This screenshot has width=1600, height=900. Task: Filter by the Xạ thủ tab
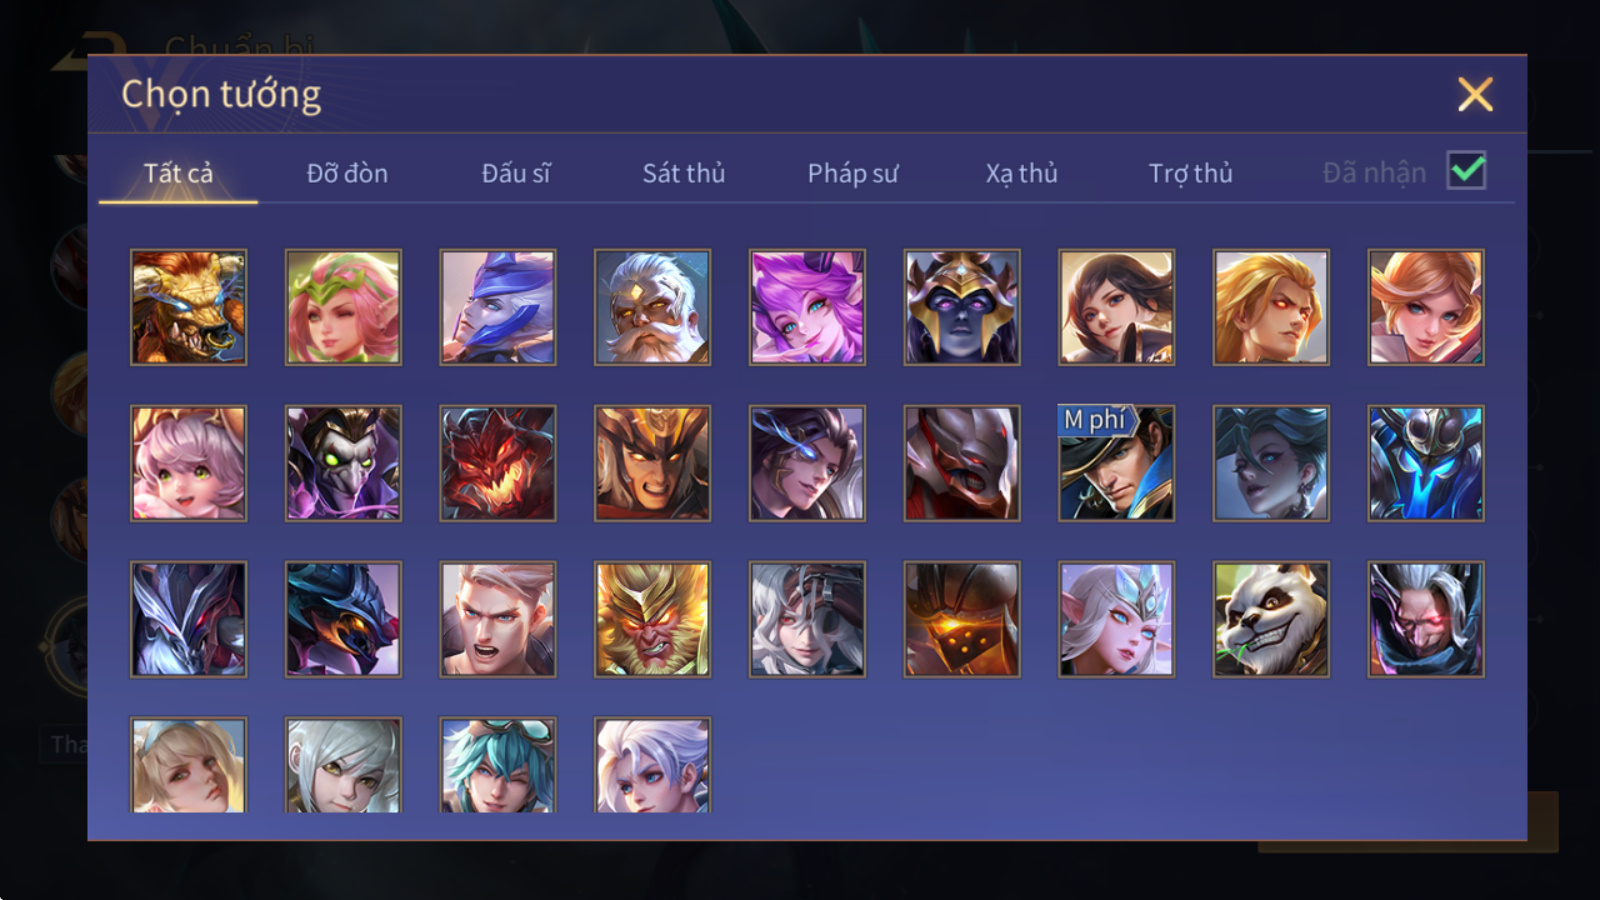(x=1021, y=173)
